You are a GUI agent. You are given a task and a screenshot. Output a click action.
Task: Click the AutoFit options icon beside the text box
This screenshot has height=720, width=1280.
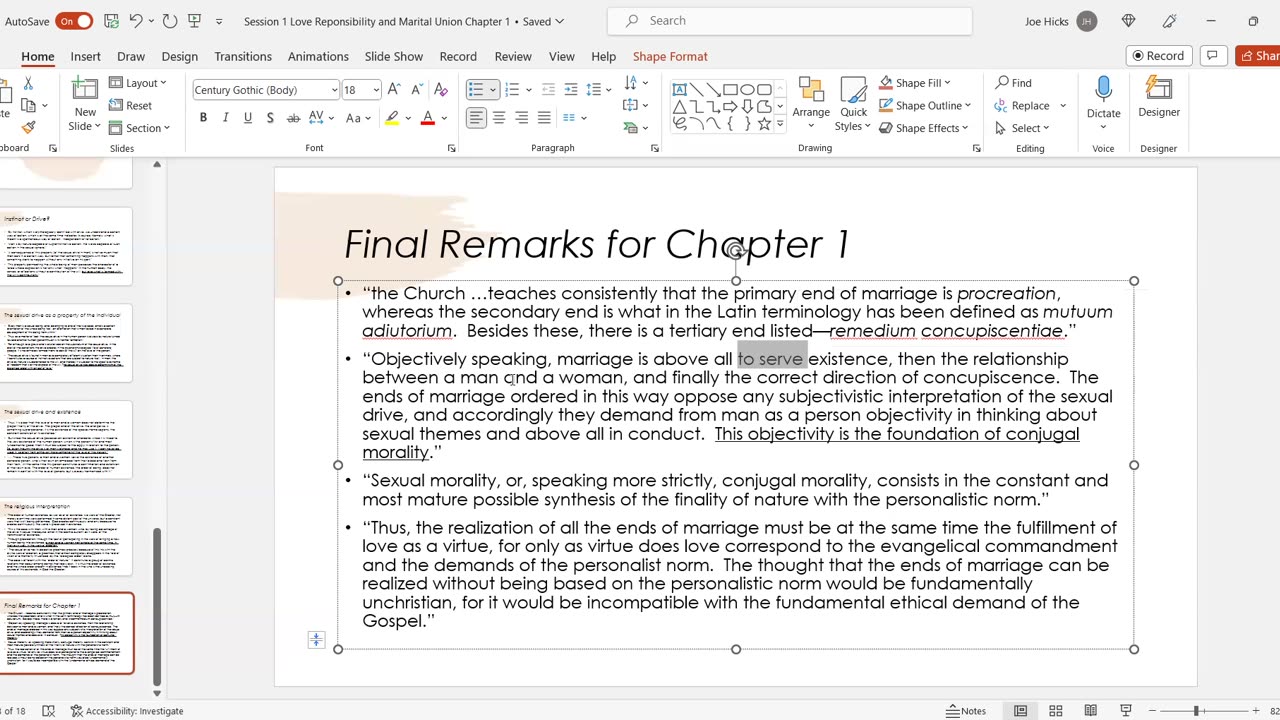(x=316, y=640)
